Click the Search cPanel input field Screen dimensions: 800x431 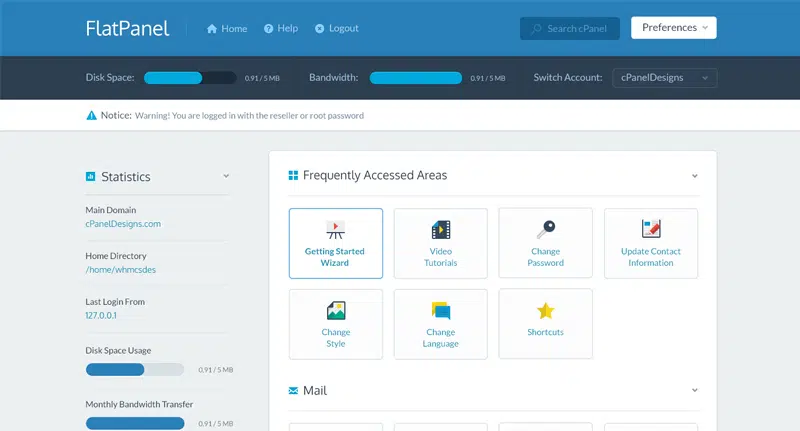tap(570, 29)
